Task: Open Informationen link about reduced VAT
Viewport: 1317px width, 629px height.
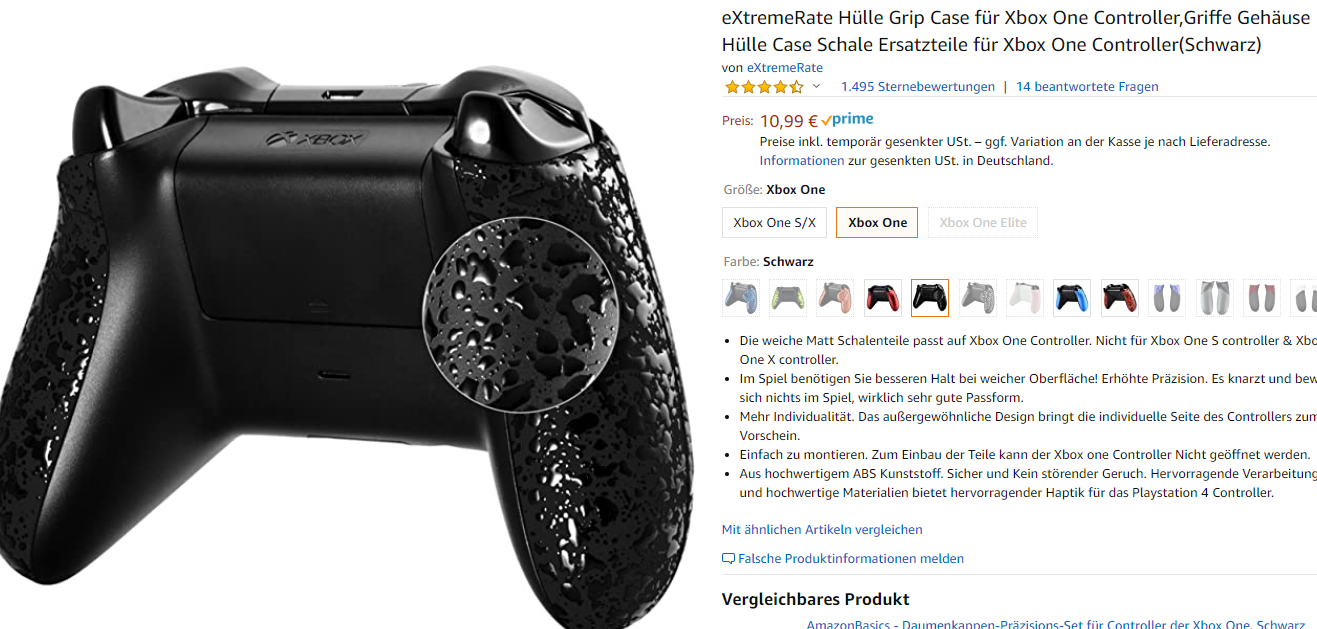Action: click(802, 160)
